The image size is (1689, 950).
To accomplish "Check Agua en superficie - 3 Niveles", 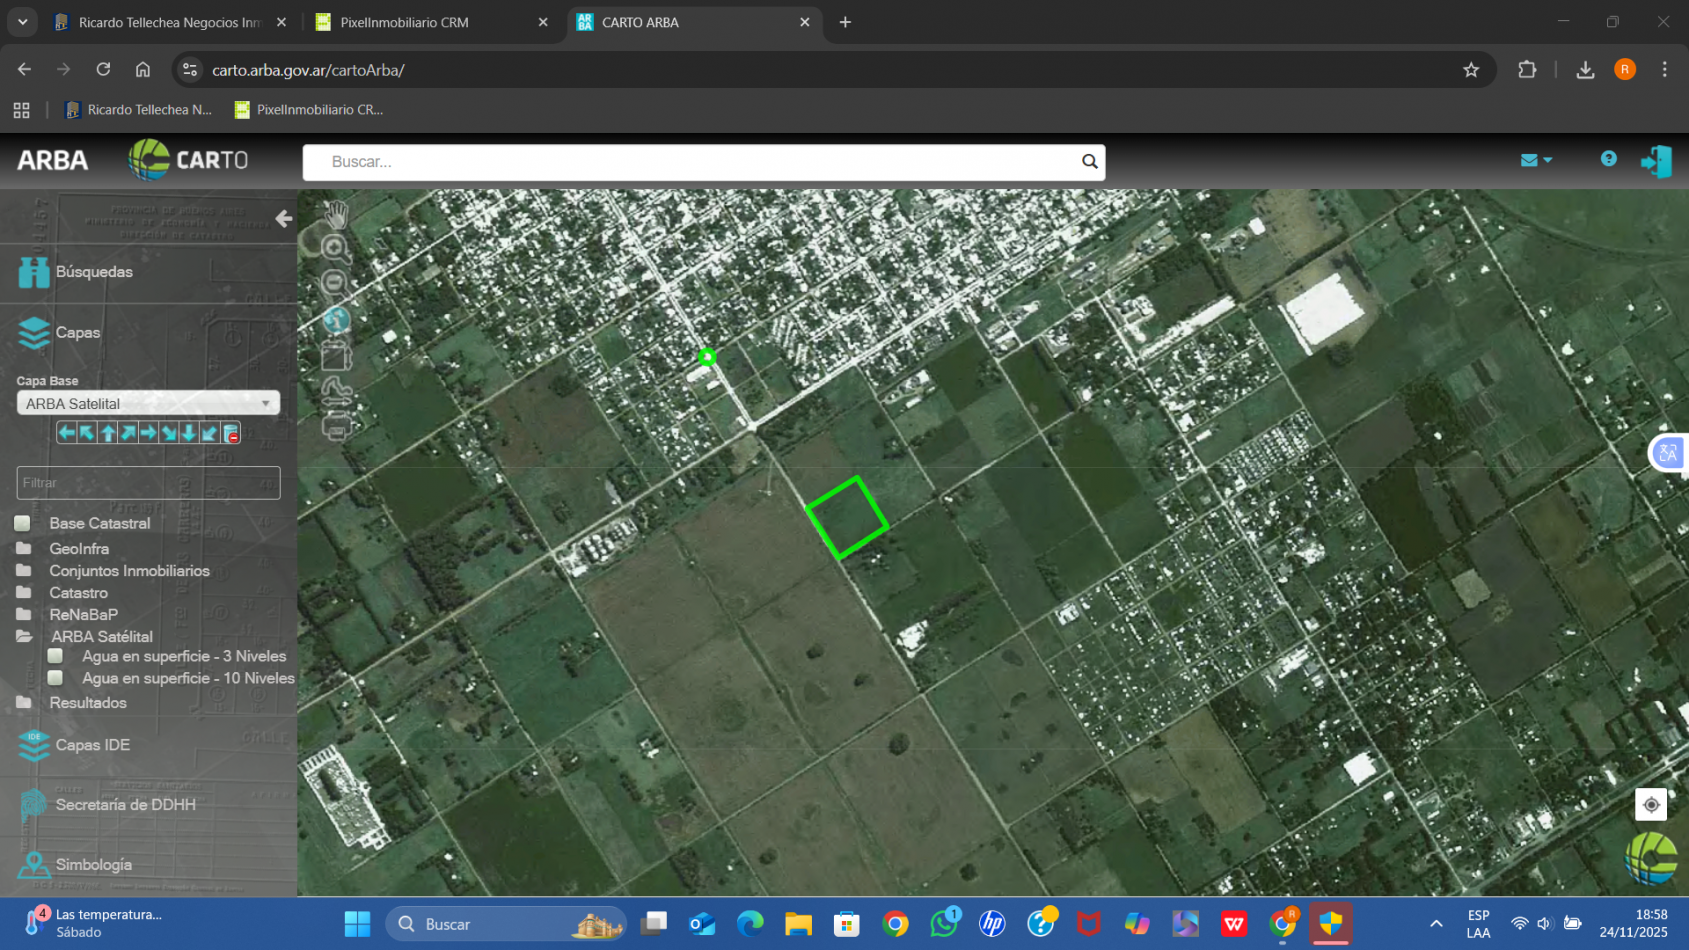I will click(x=56, y=656).
